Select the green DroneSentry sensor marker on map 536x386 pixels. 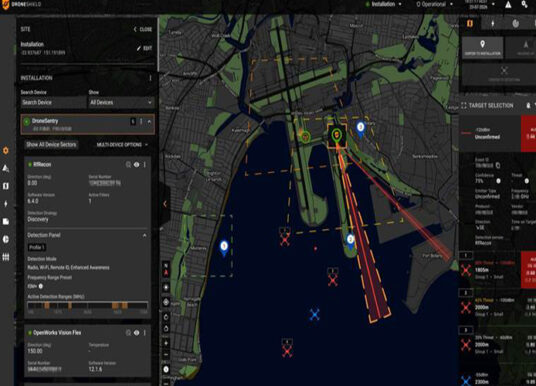click(336, 135)
